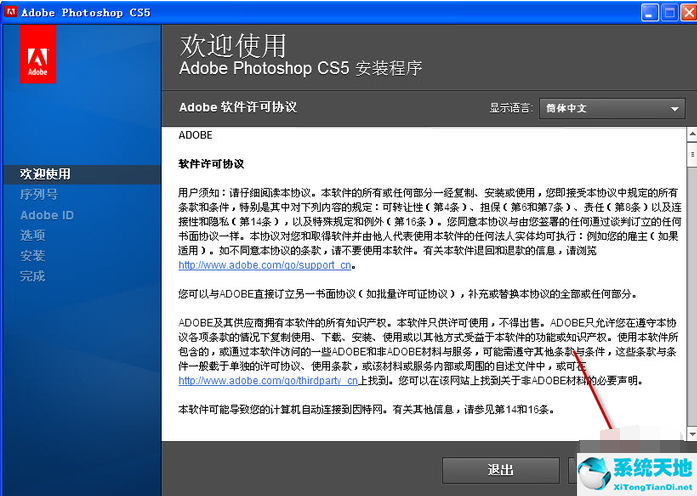Click the large 欢迎使用 header heading
697x496 pixels.
tap(232, 45)
